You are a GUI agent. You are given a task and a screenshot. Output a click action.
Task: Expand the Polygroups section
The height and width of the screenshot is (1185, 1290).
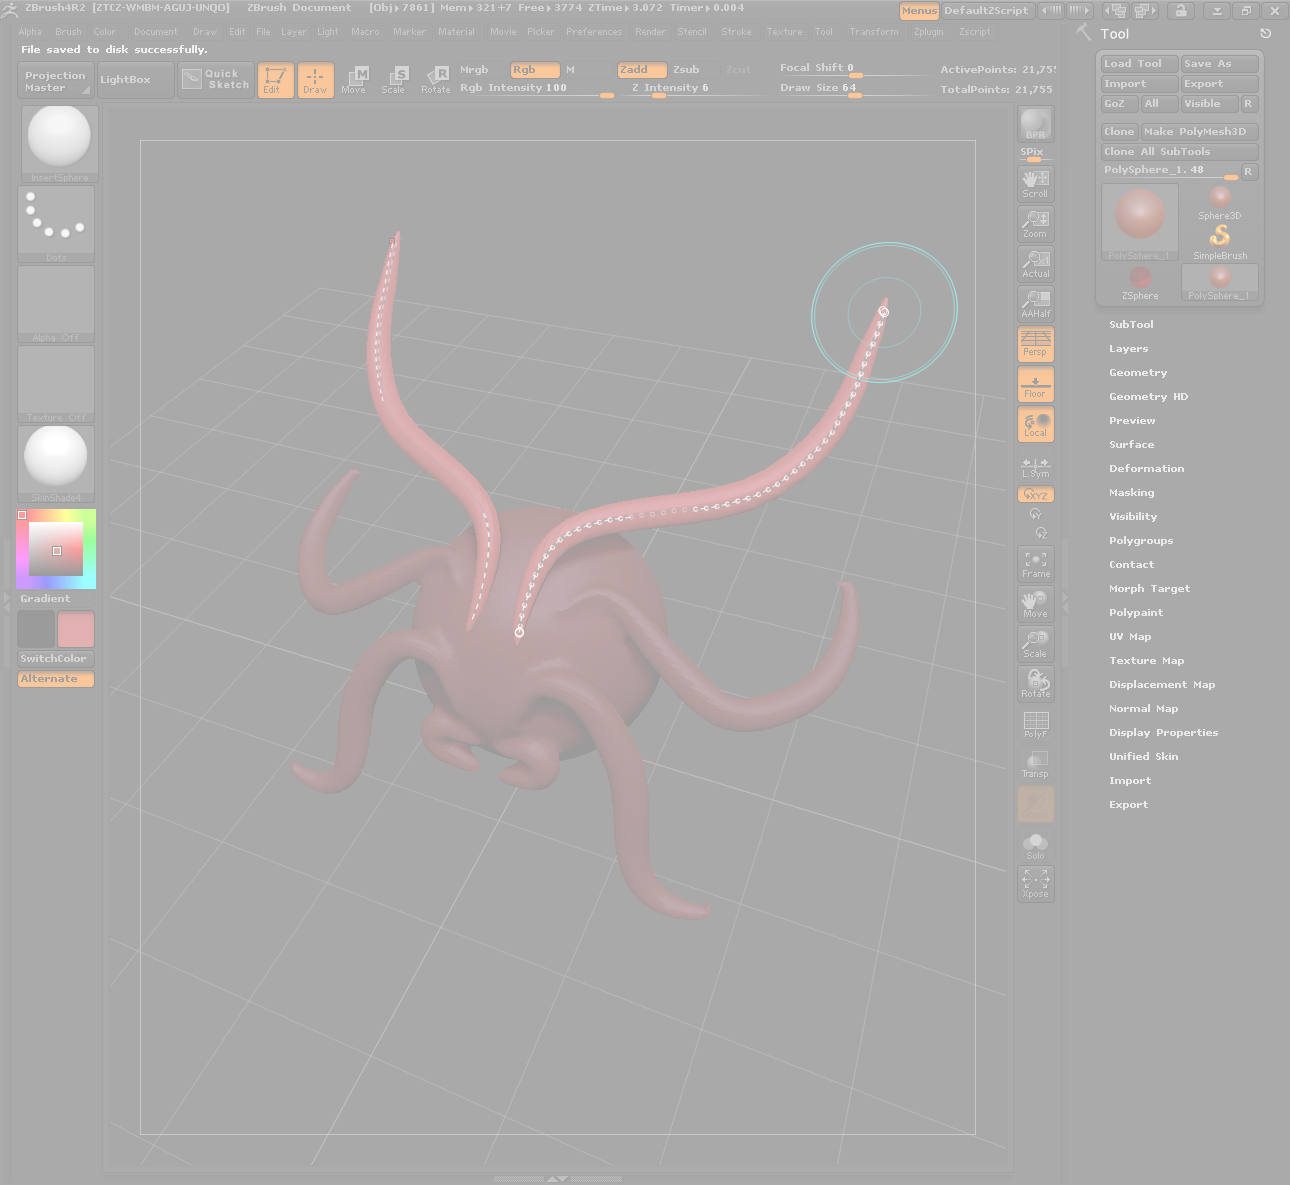click(x=1141, y=541)
